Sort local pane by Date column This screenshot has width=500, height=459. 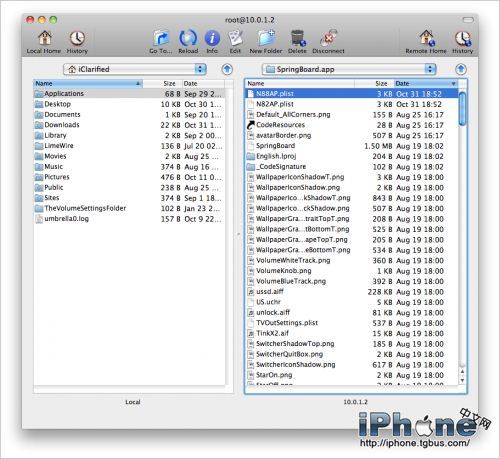click(203, 83)
